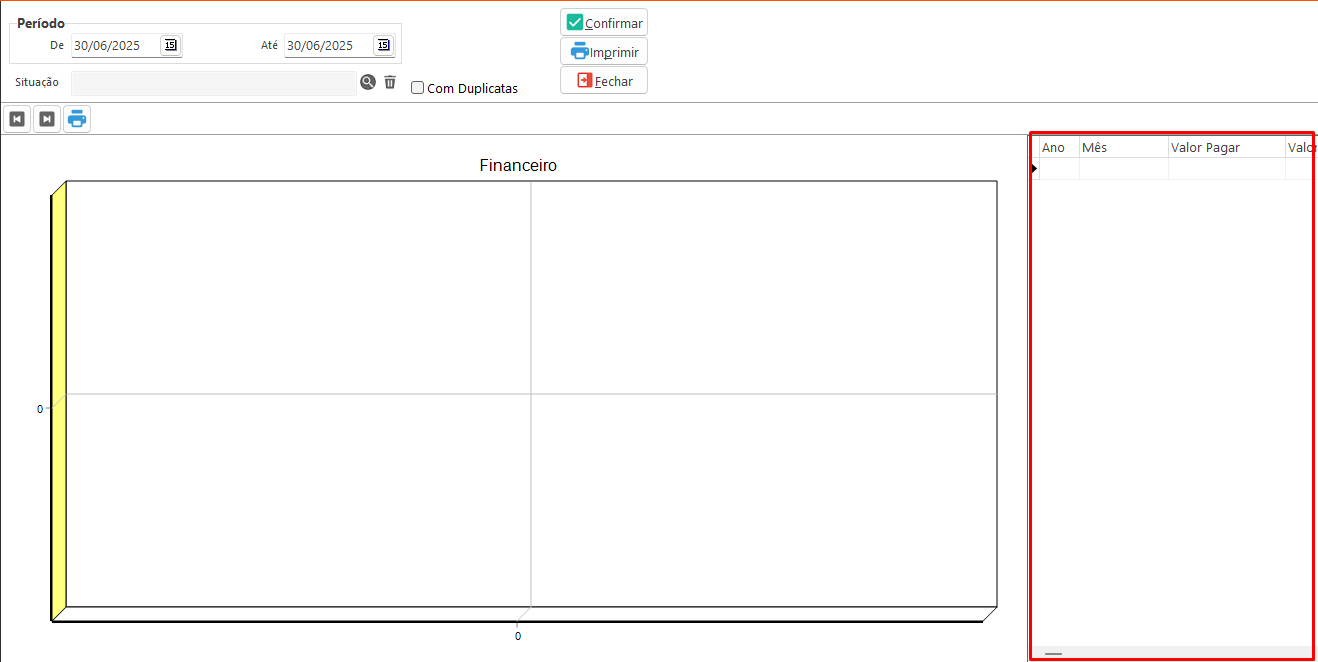The width and height of the screenshot is (1318, 662).
Task: Go to the first chart page icon
Action: point(17,119)
